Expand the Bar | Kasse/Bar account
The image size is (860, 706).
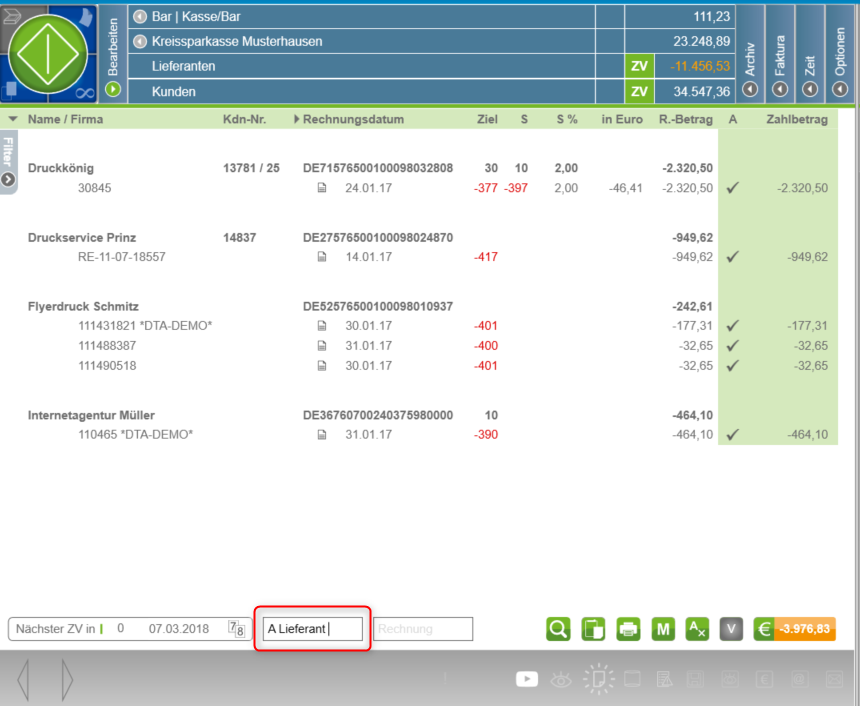(139, 17)
